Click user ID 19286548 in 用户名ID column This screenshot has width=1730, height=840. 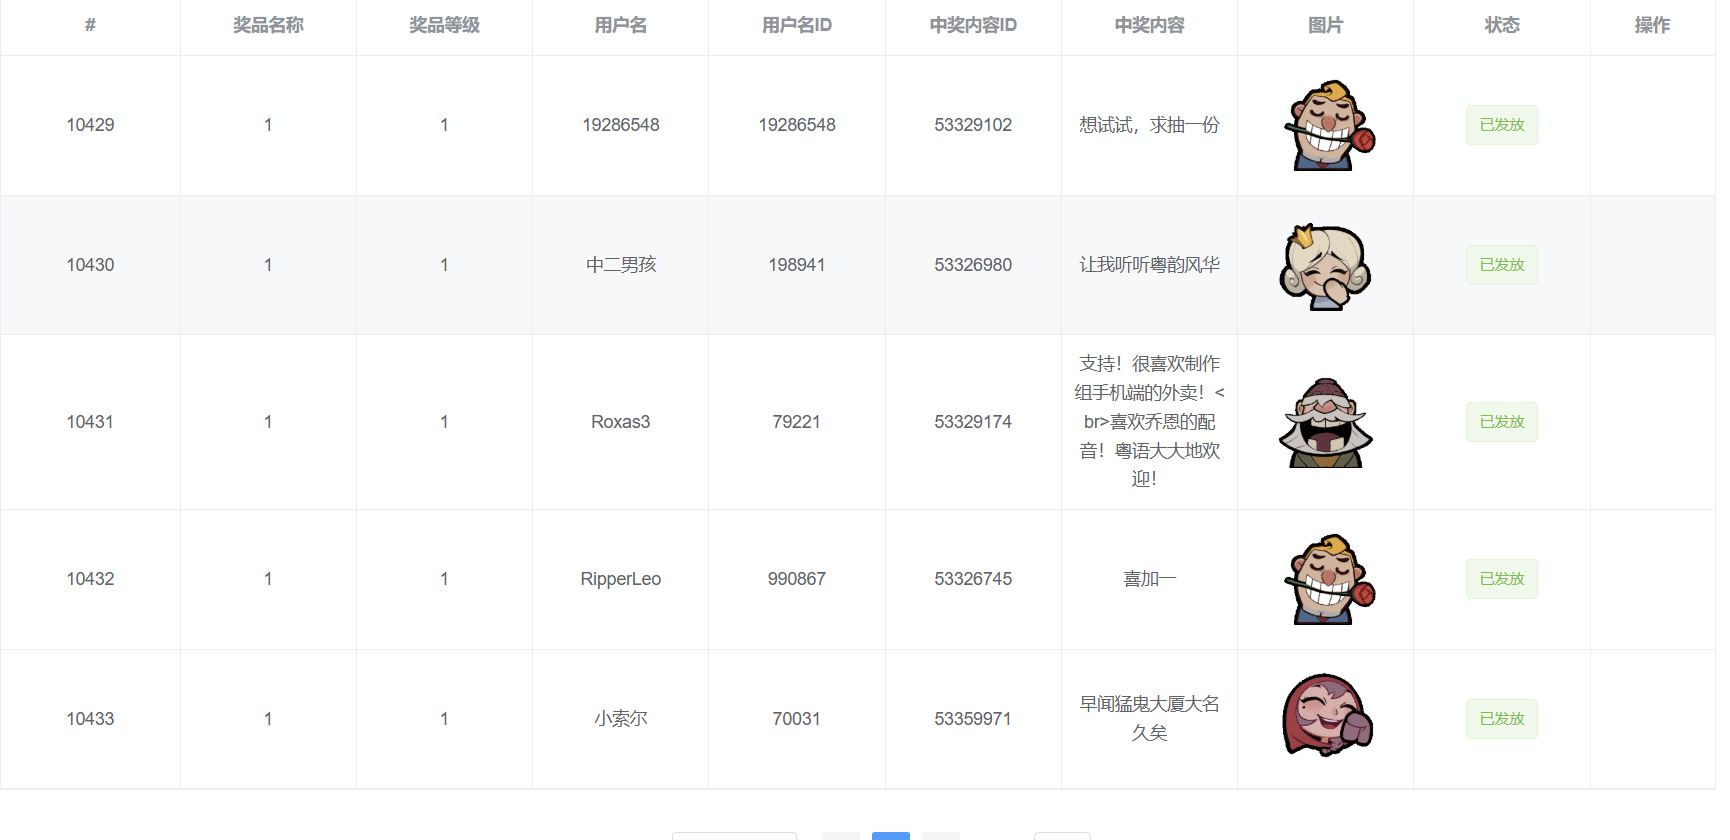pyautogui.click(x=796, y=125)
